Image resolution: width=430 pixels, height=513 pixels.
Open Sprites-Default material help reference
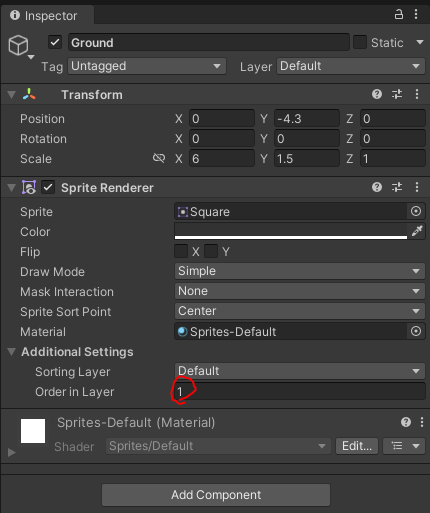click(x=406, y=422)
